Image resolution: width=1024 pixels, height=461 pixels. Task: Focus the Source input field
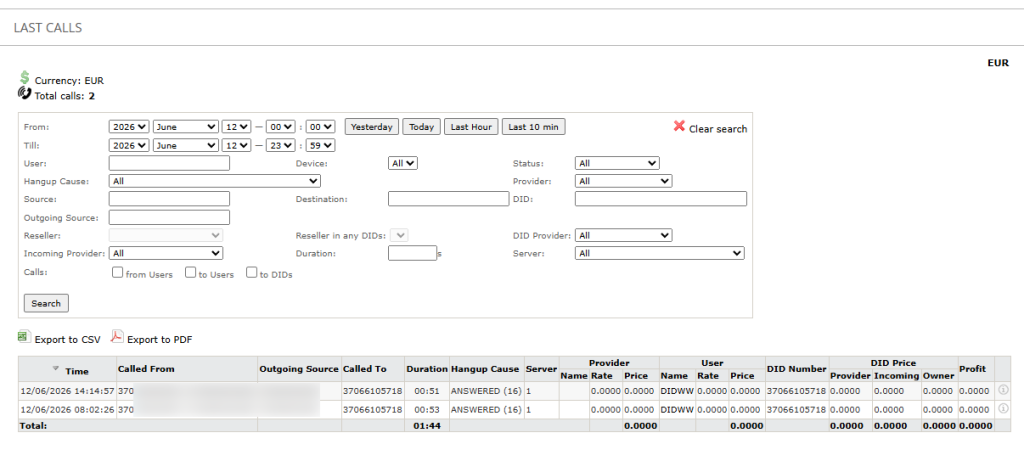coord(169,199)
